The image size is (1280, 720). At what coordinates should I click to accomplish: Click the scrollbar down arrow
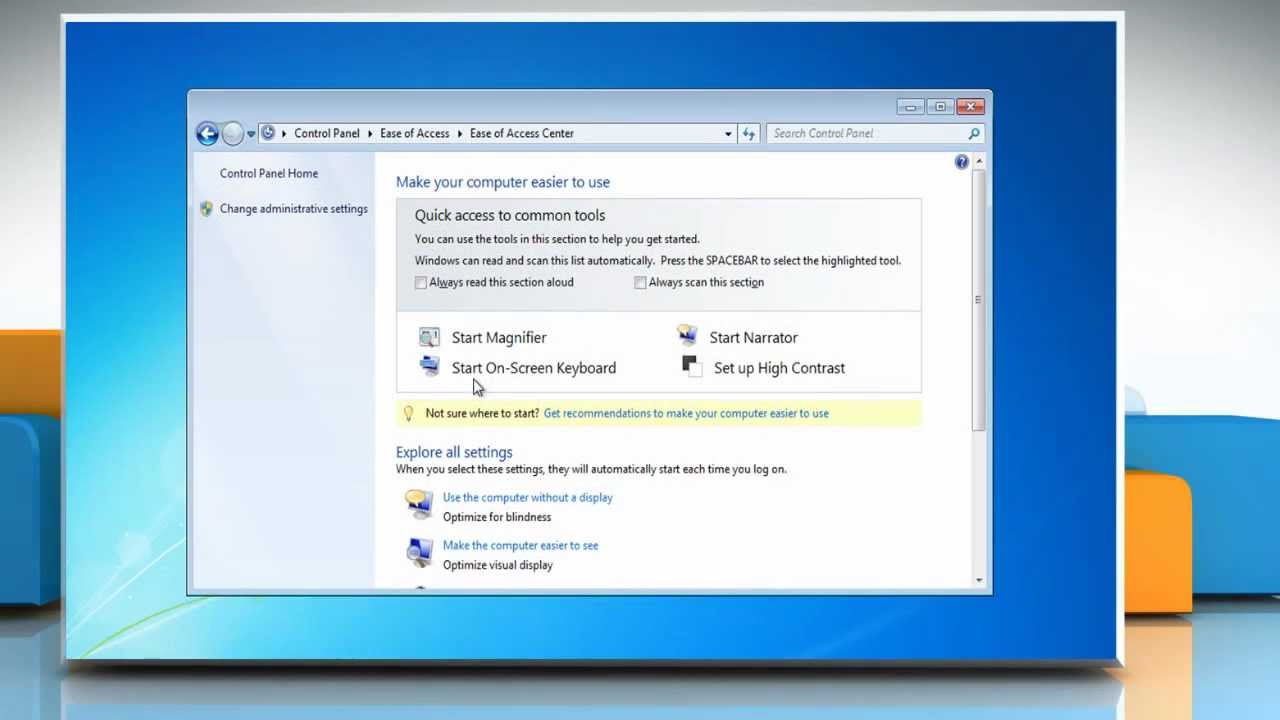pos(979,580)
